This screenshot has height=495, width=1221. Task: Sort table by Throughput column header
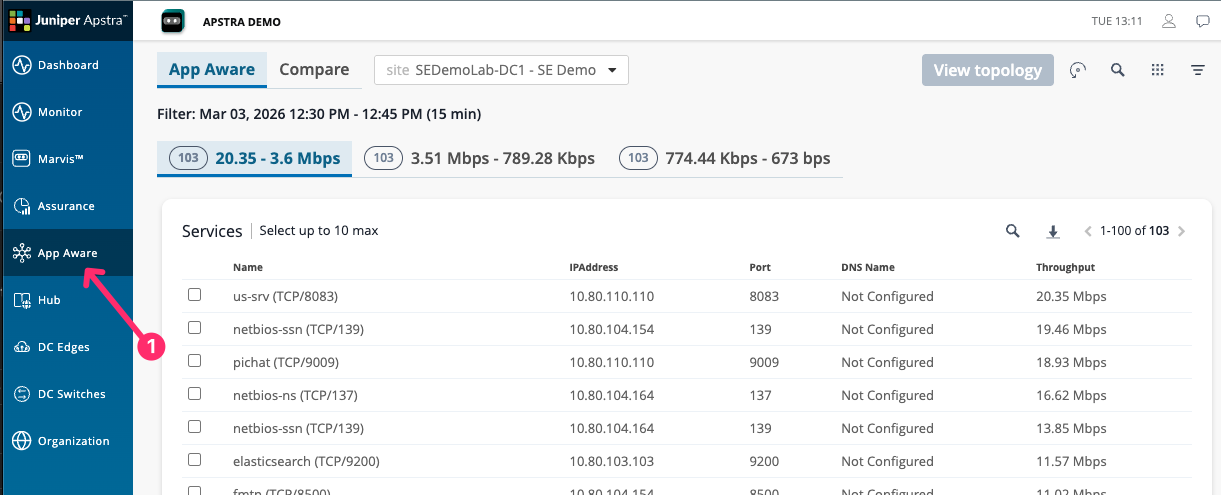point(1065,267)
